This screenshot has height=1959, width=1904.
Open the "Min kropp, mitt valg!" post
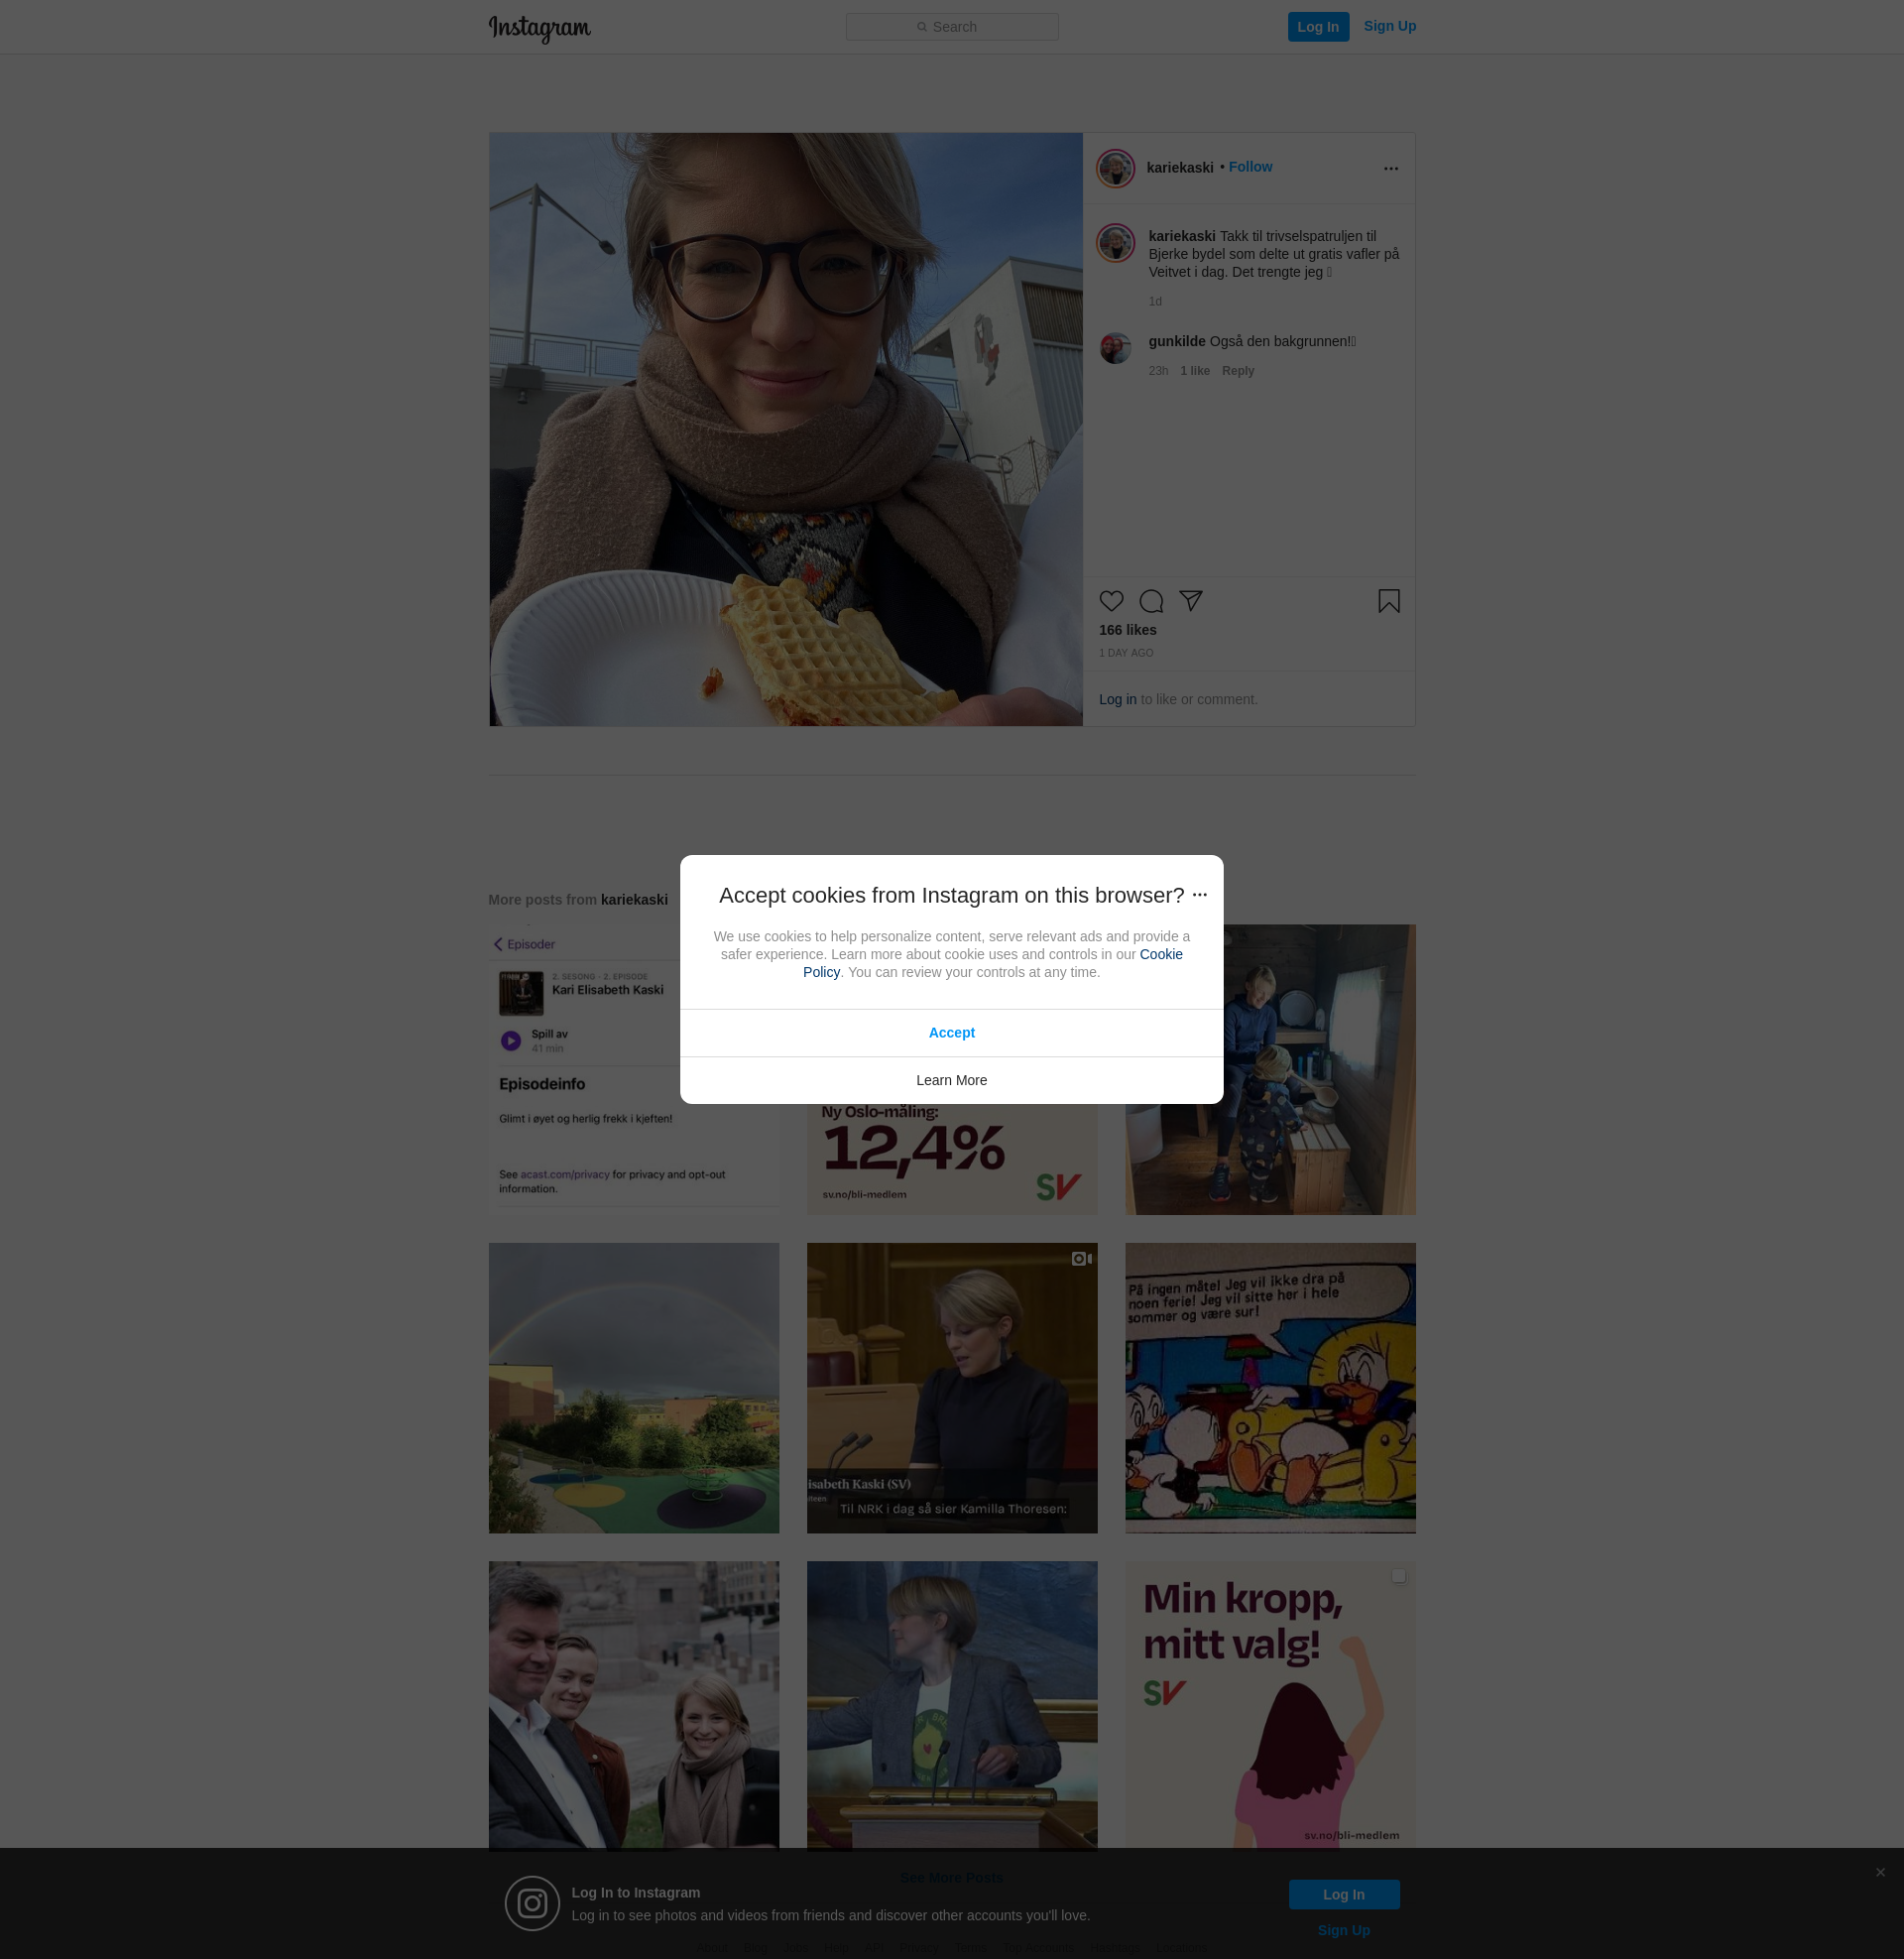click(x=1270, y=1705)
